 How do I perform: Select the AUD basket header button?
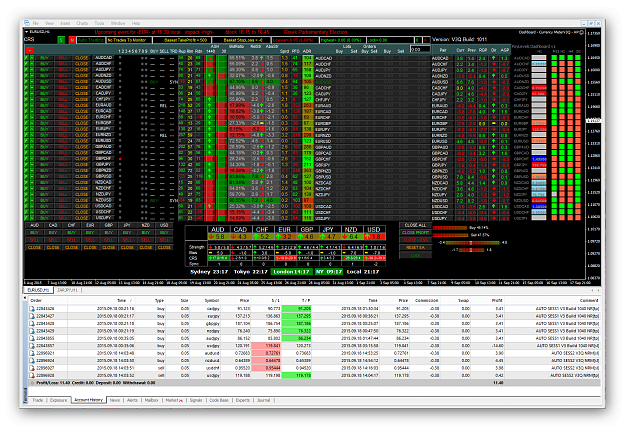(35, 225)
